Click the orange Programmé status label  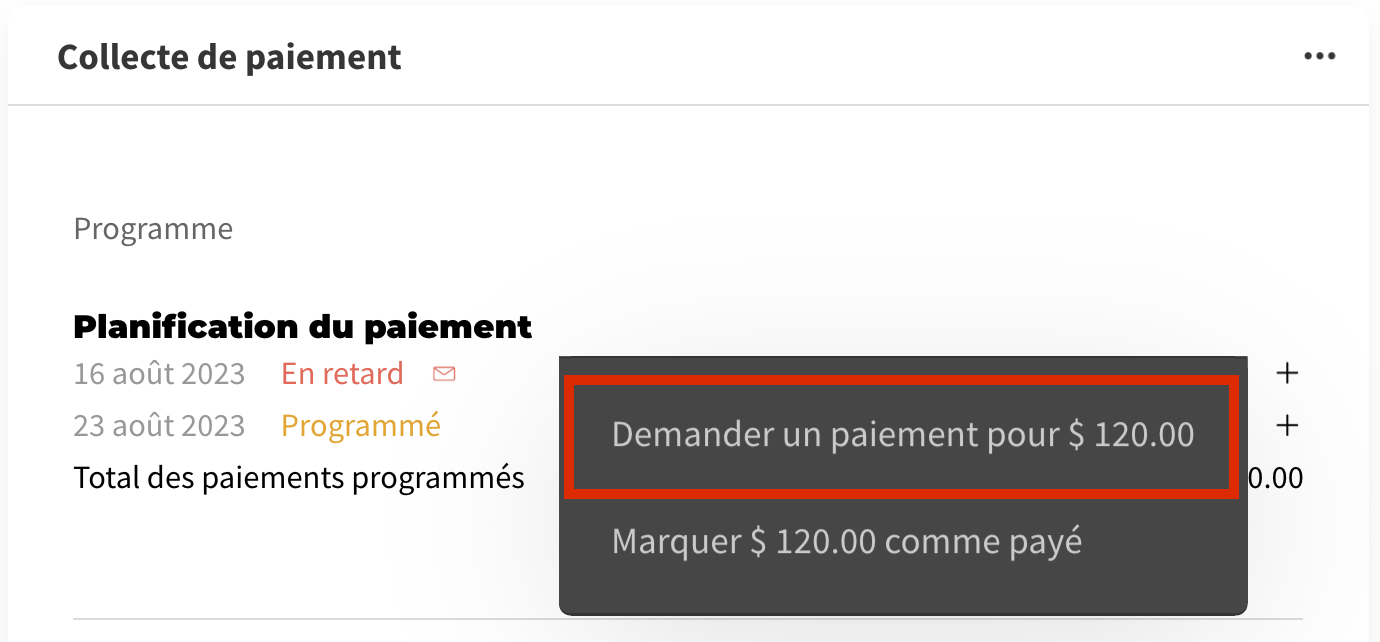[360, 426]
